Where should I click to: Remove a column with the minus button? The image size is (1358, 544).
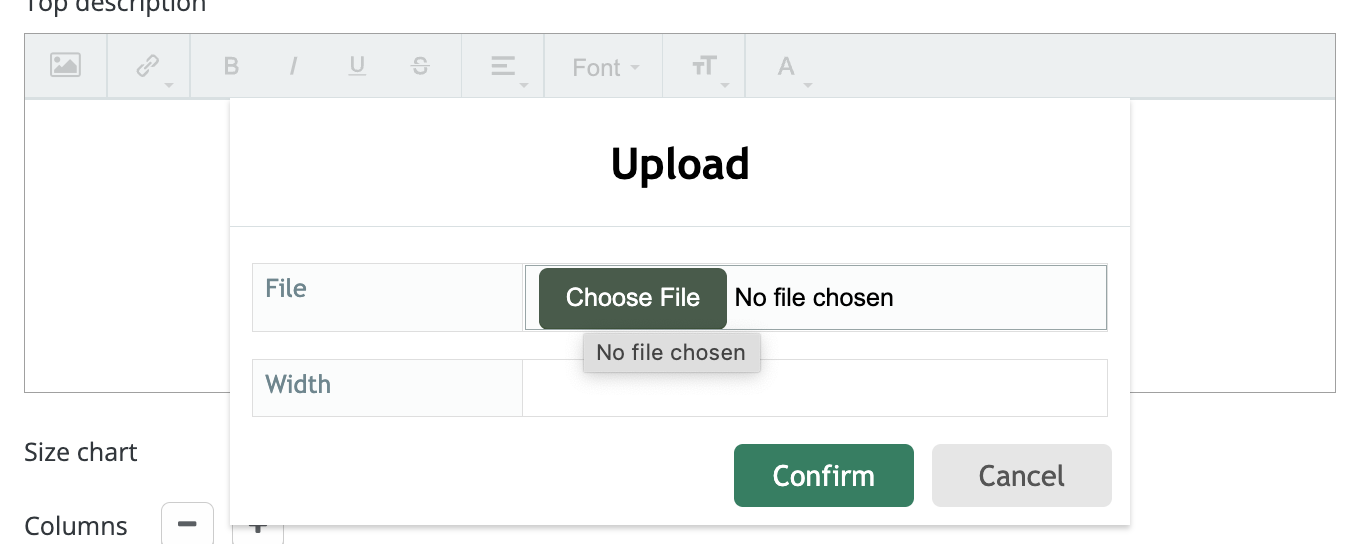coord(187,524)
